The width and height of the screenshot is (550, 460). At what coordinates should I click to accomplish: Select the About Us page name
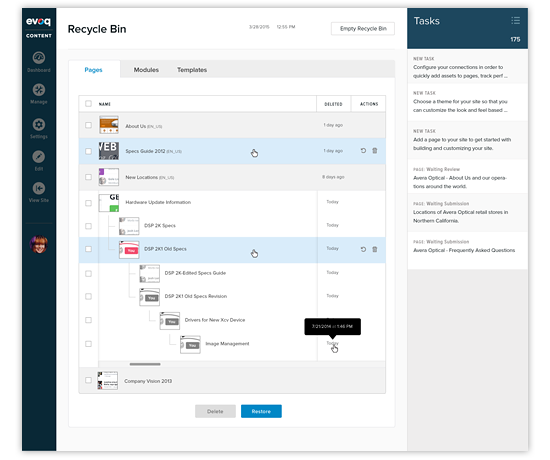136,126
